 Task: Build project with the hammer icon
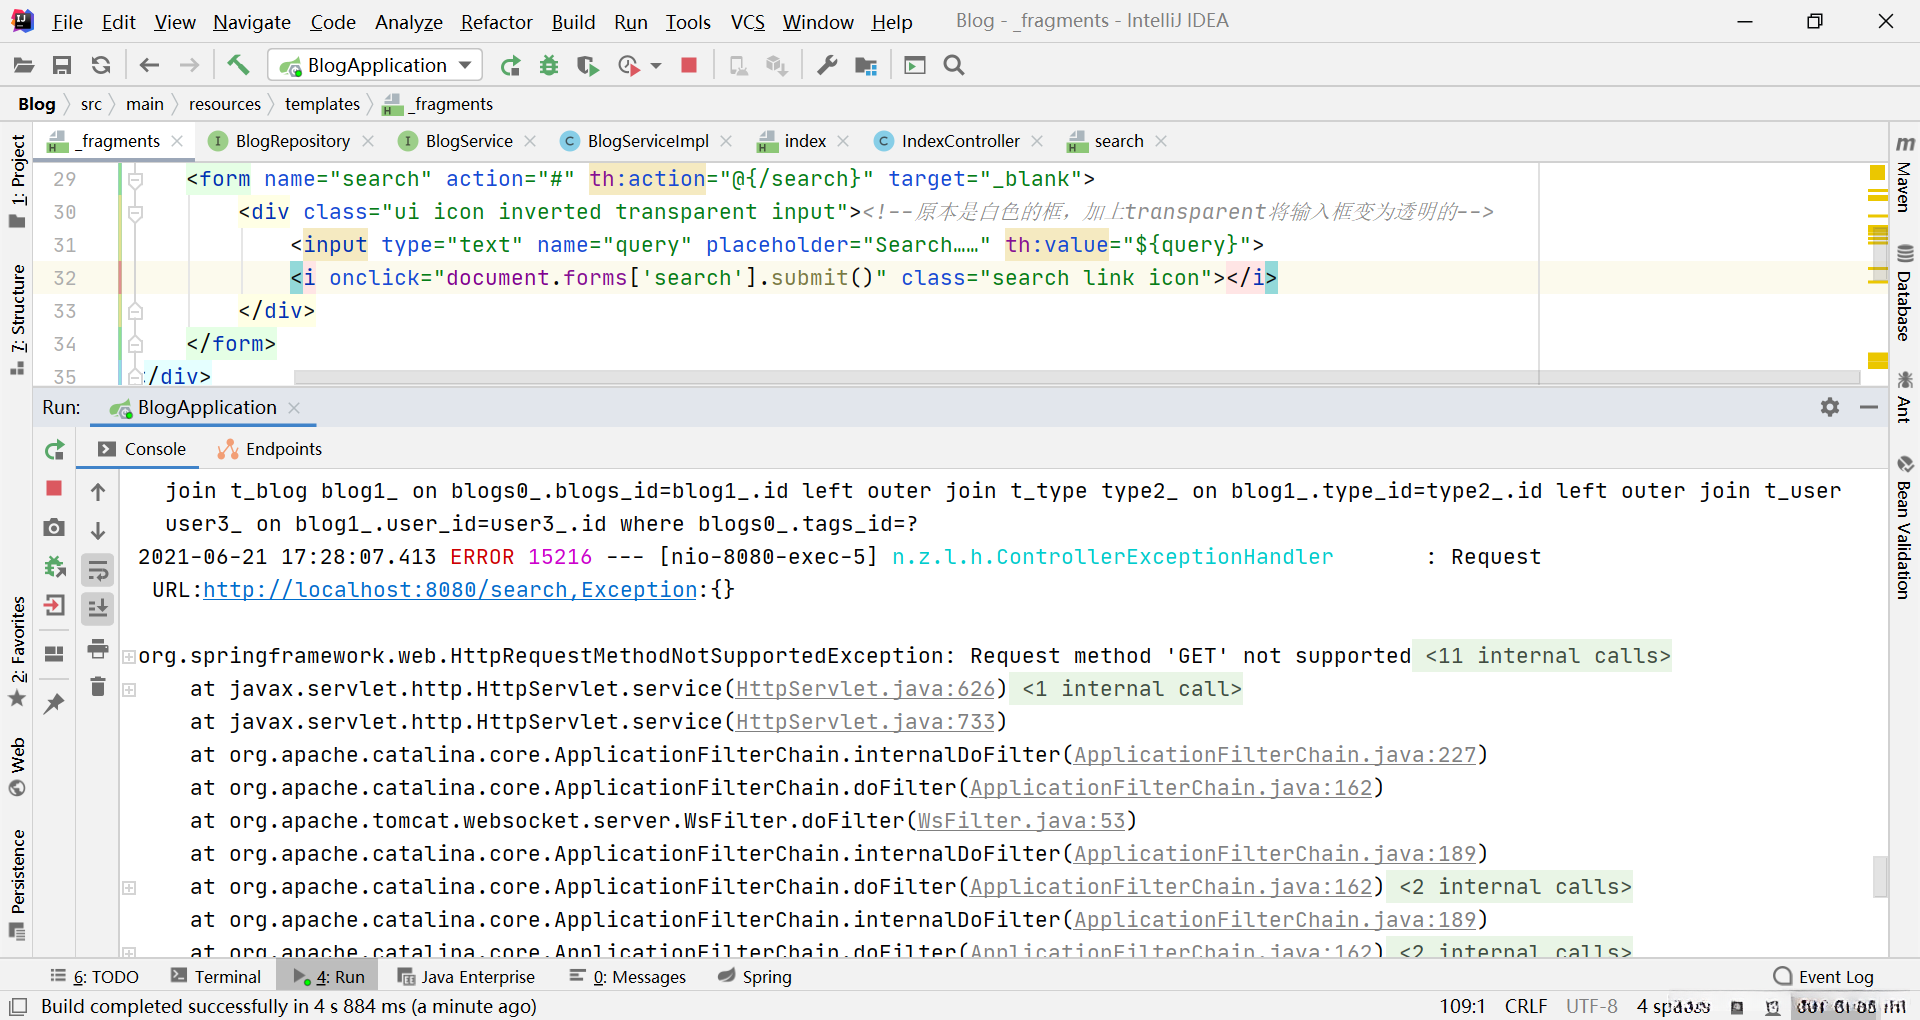point(238,66)
